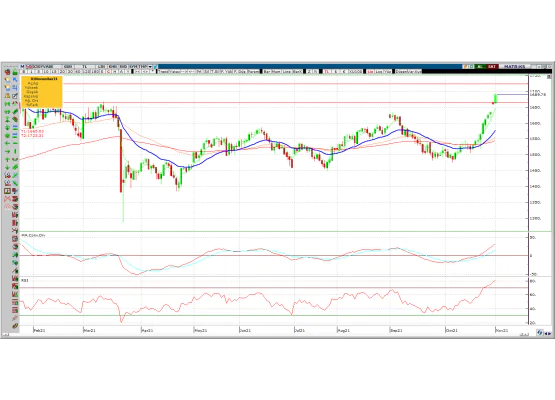The width and height of the screenshot is (555, 400).
Task: Select the 120 minute period button
Action: [x=86, y=71]
